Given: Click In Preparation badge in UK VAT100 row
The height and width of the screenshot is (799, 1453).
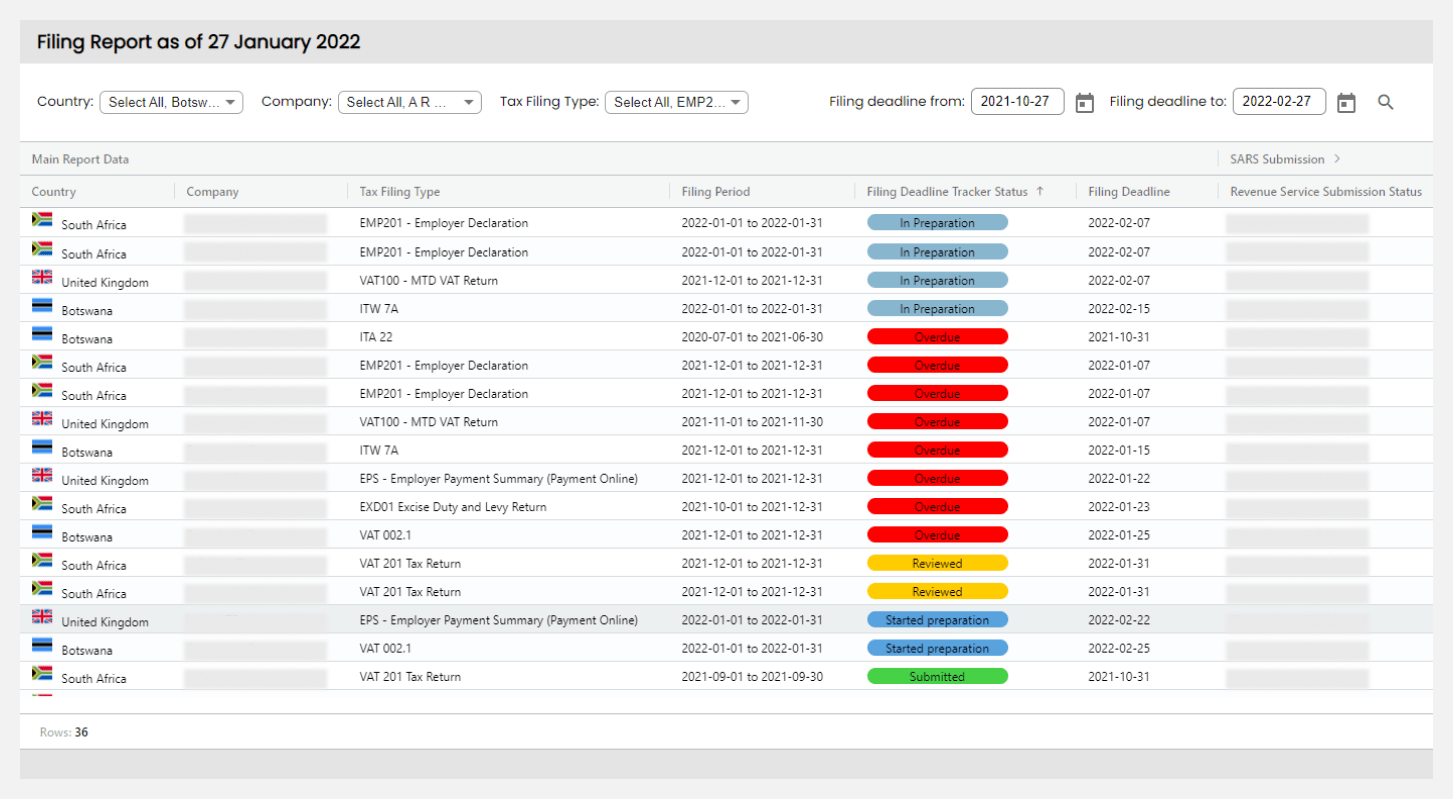Looking at the screenshot, I should click(x=937, y=280).
